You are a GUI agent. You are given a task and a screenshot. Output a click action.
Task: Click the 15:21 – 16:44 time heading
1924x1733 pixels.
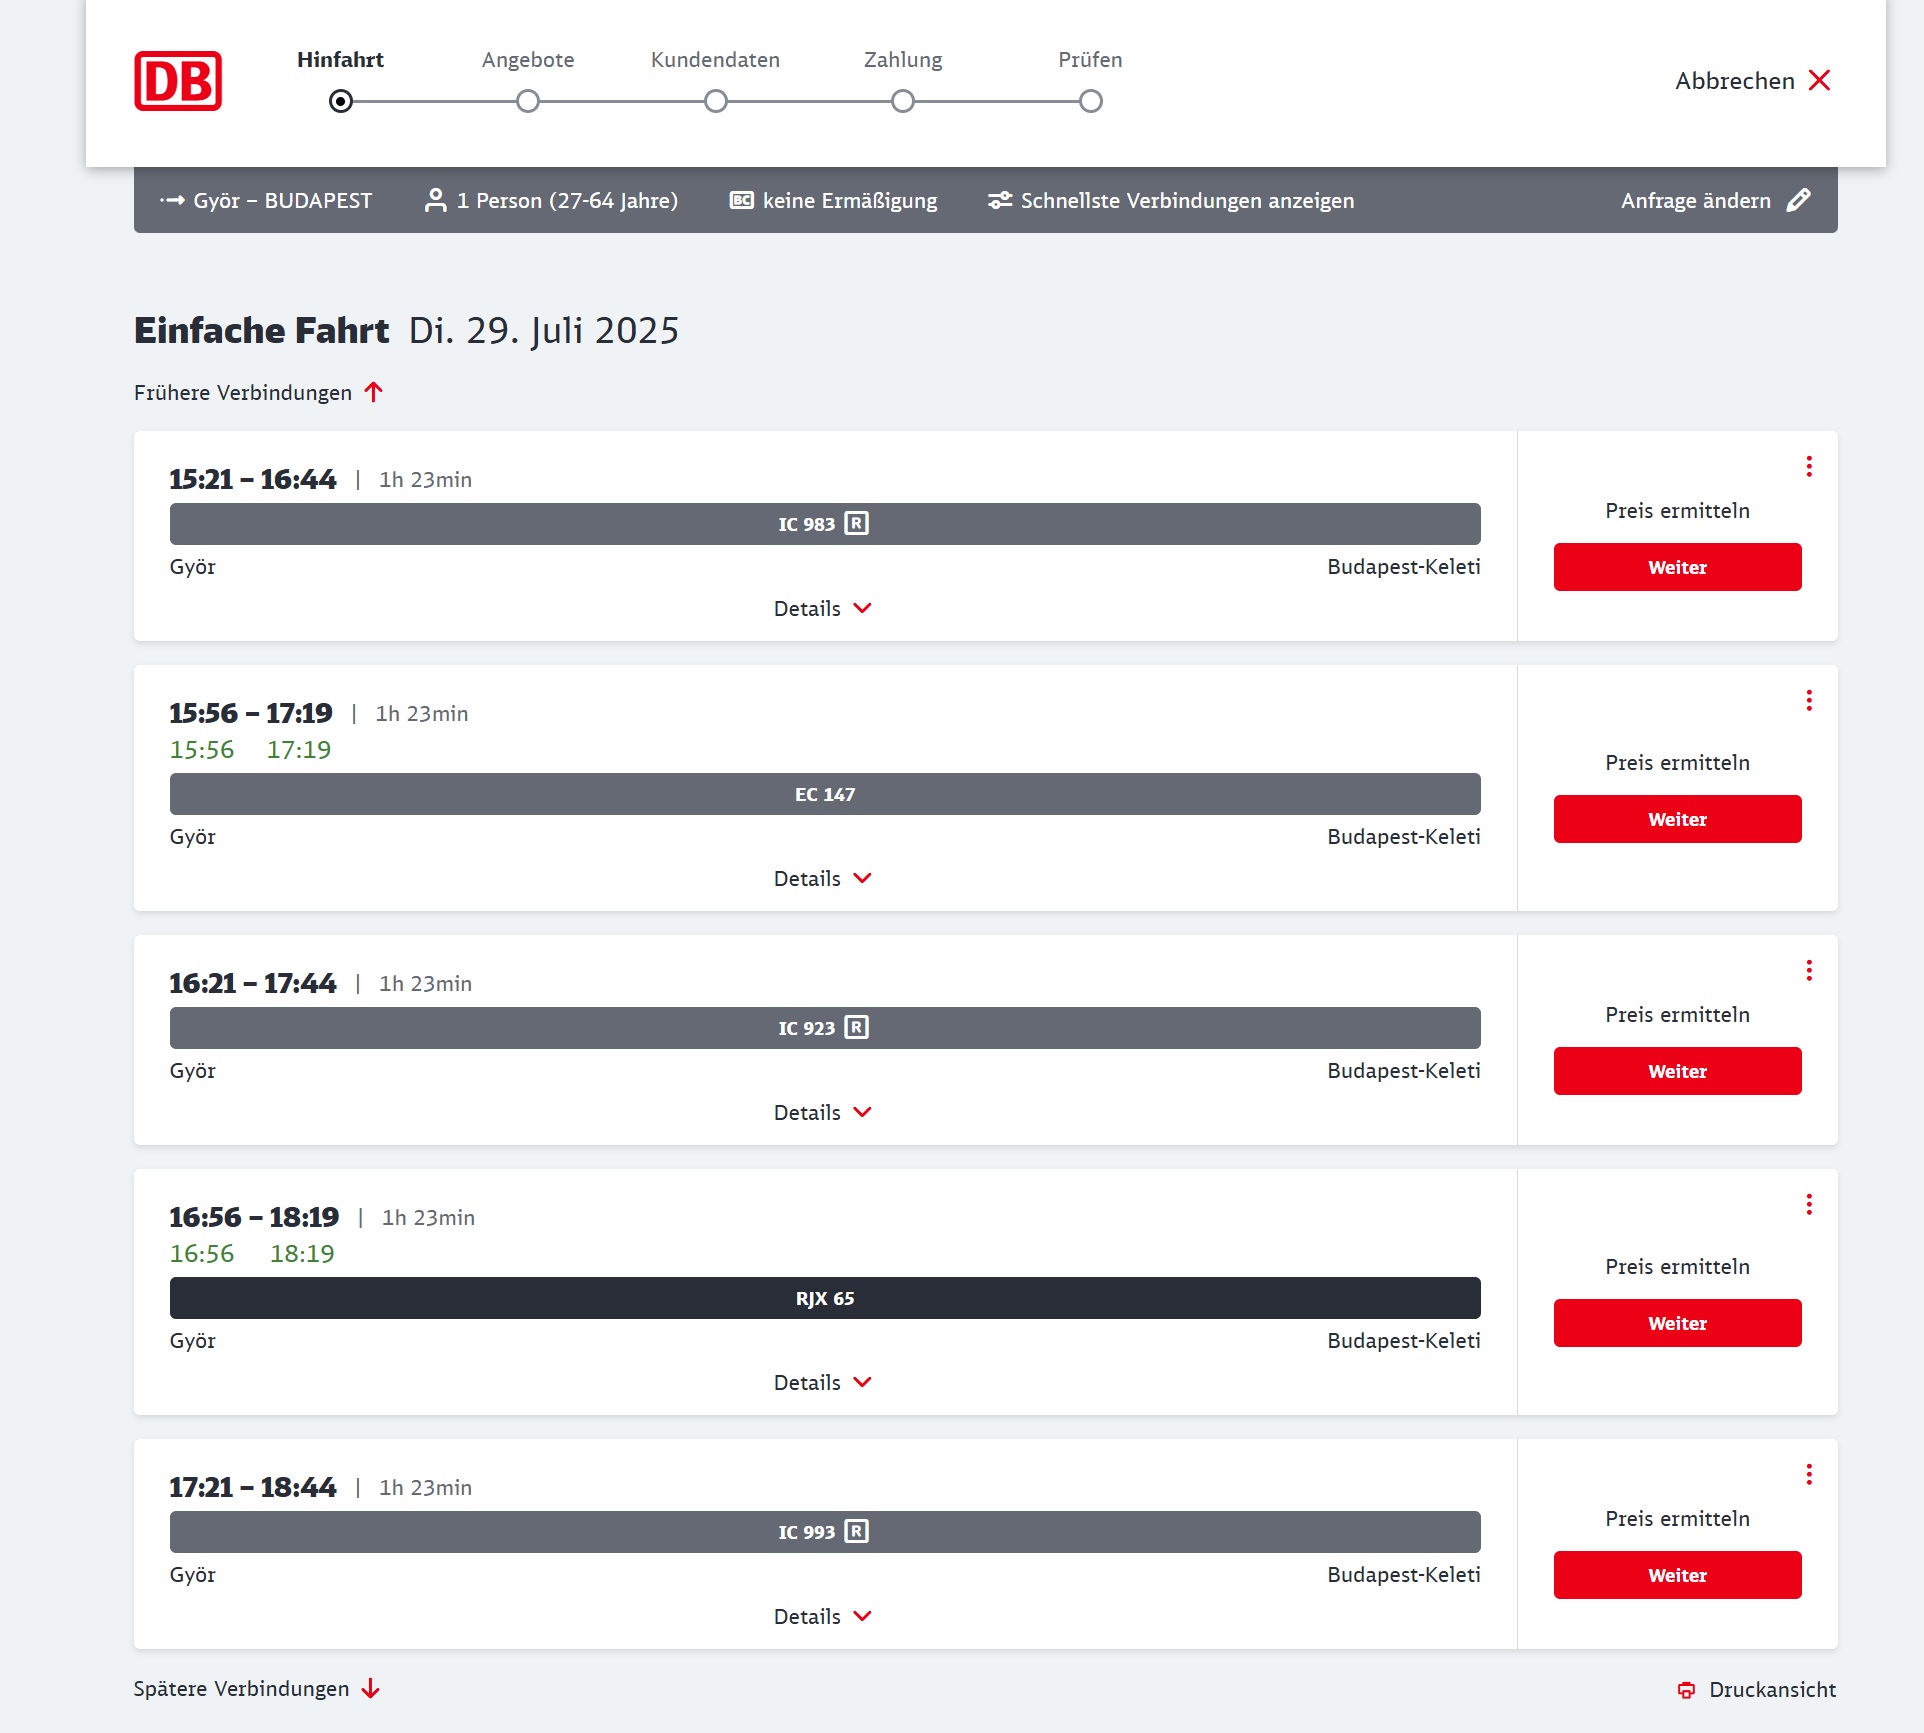click(253, 479)
